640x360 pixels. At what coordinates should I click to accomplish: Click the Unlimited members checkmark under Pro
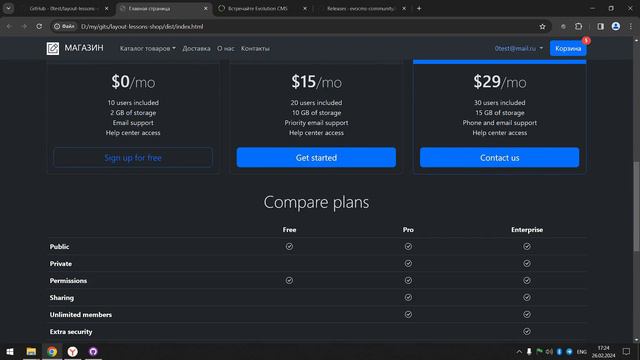[x=408, y=314]
